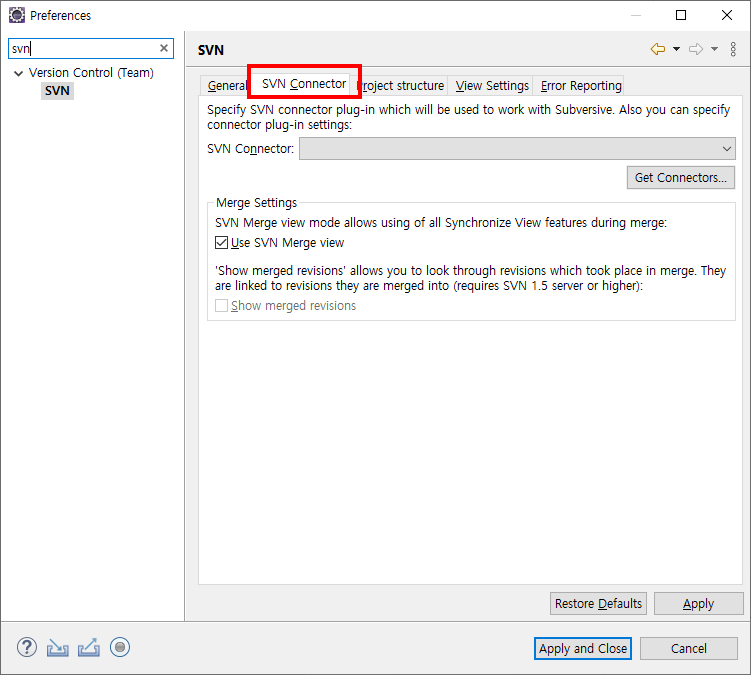Viewport: 751px width, 675px height.
Task: Click the 'SVN Connector:' field label
Action: (250, 149)
